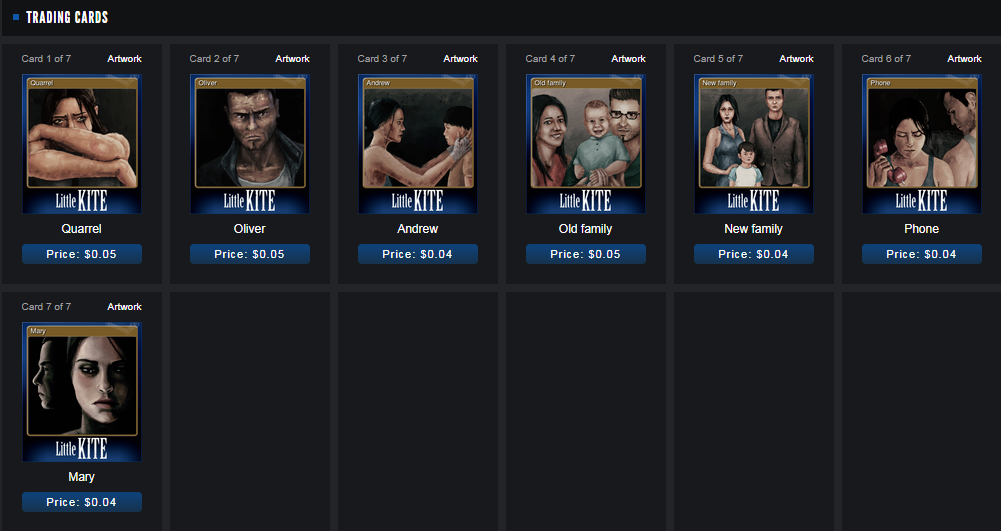Screen dimensions: 1001x531
Task: Open the Andrew trading card image
Action: coord(418,144)
